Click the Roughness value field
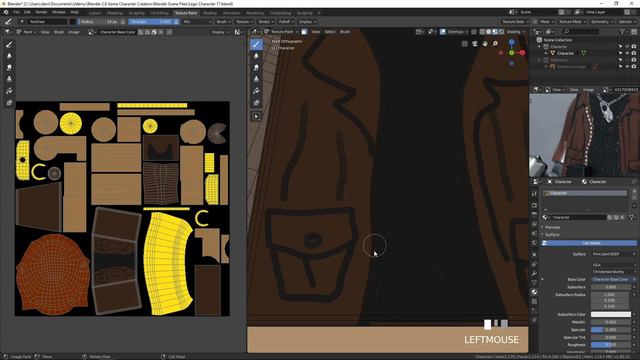640x360 pixels. (611, 344)
